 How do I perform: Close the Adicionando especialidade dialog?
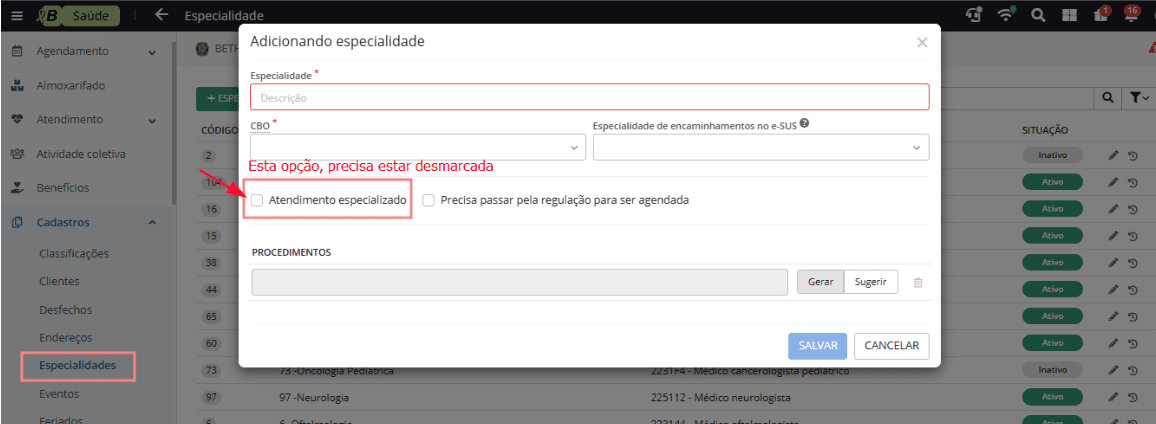pyautogui.click(x=922, y=42)
